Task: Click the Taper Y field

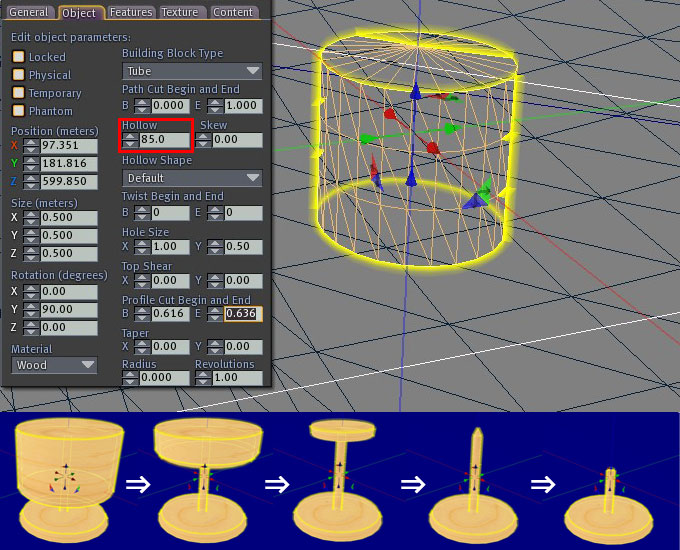Action: tap(243, 347)
